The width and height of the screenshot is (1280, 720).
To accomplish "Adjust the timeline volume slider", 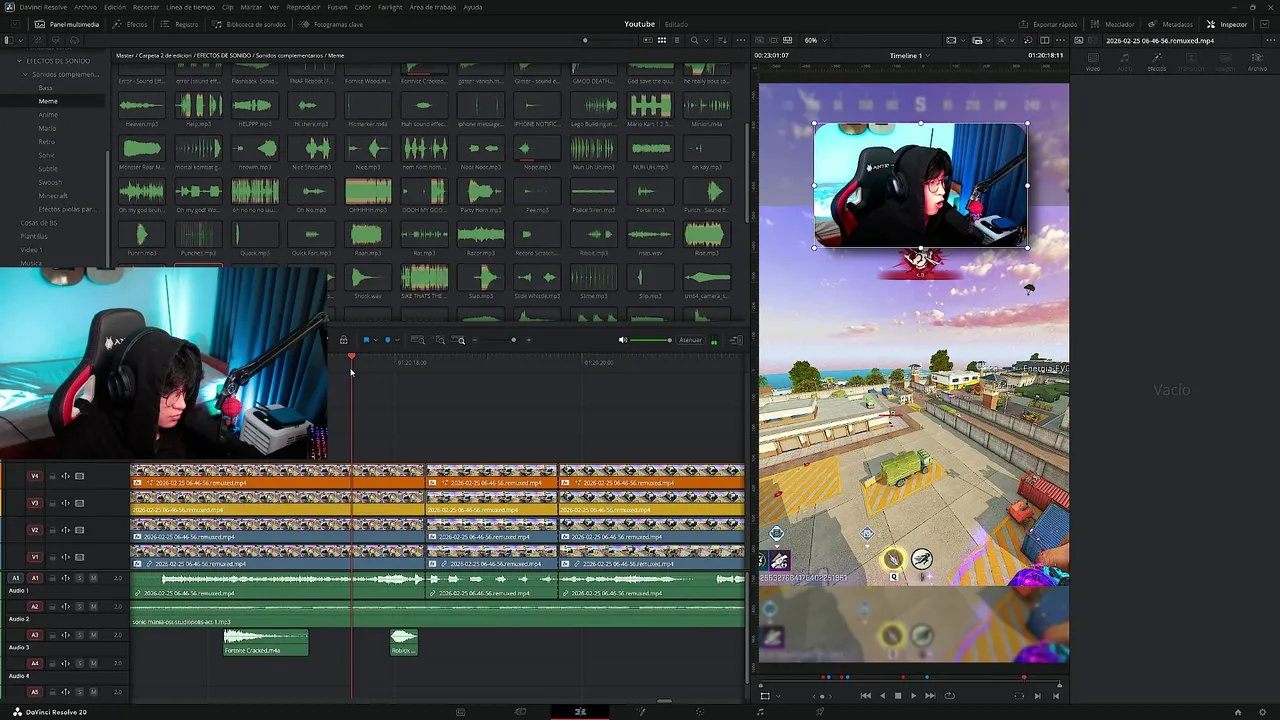I will pos(651,340).
